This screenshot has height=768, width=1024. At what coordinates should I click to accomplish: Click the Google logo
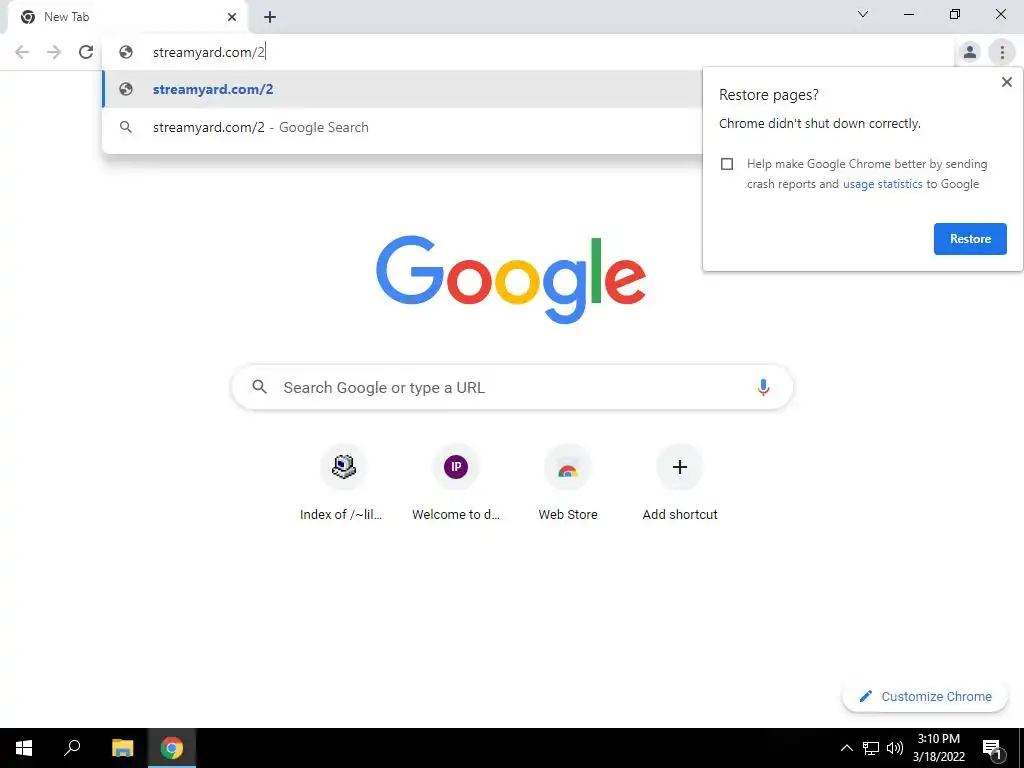(x=511, y=280)
